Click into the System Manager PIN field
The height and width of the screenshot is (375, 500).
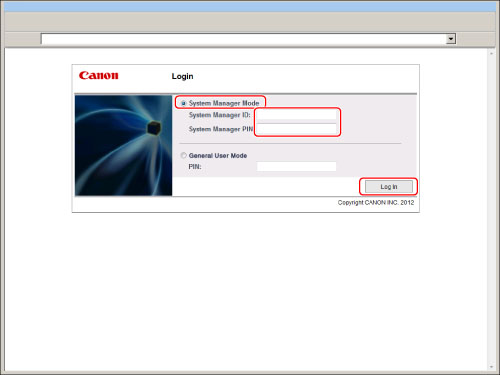pyautogui.click(x=296, y=129)
